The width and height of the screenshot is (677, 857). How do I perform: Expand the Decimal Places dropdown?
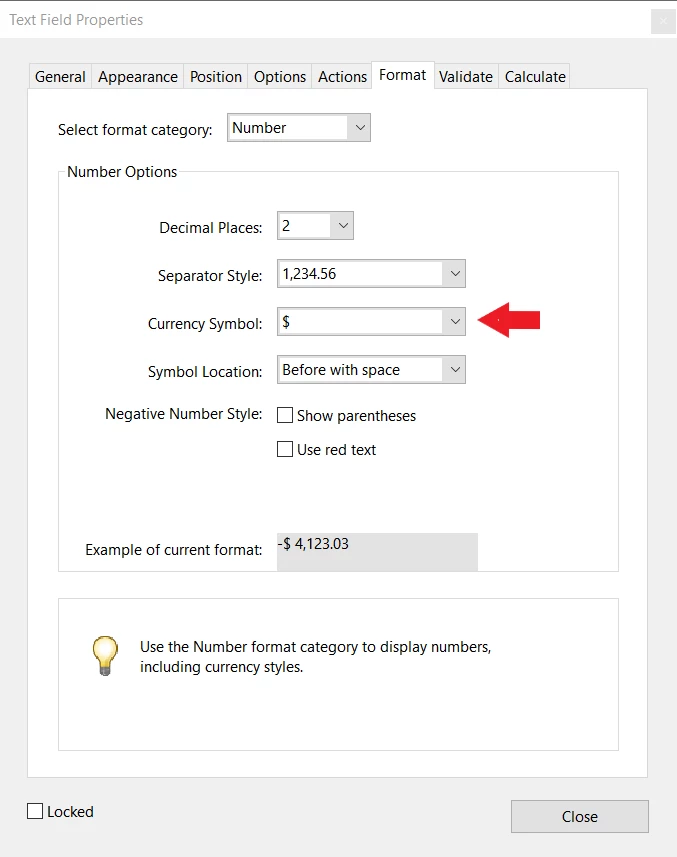pyautogui.click(x=315, y=226)
